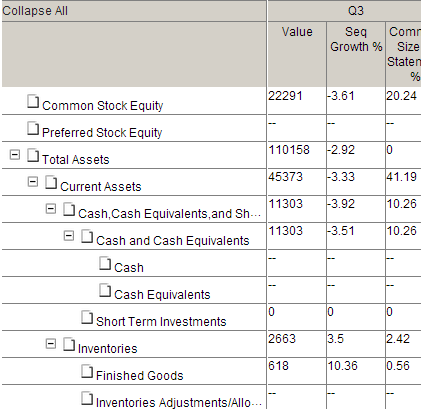
Task: Collapse the Cash and Cash Equivalents node
Action: click(x=69, y=236)
